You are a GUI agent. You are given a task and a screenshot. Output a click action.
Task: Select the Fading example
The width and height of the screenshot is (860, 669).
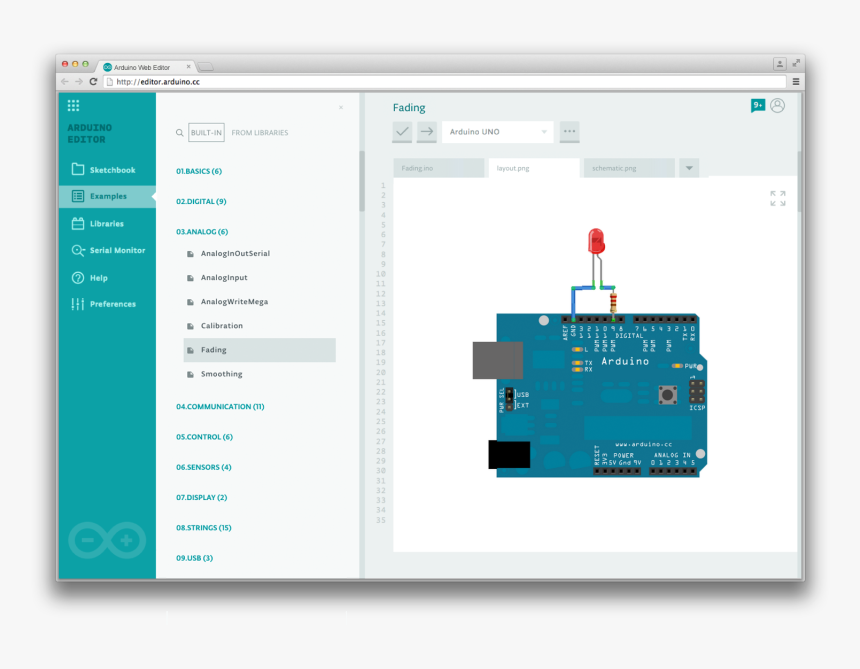coord(259,350)
